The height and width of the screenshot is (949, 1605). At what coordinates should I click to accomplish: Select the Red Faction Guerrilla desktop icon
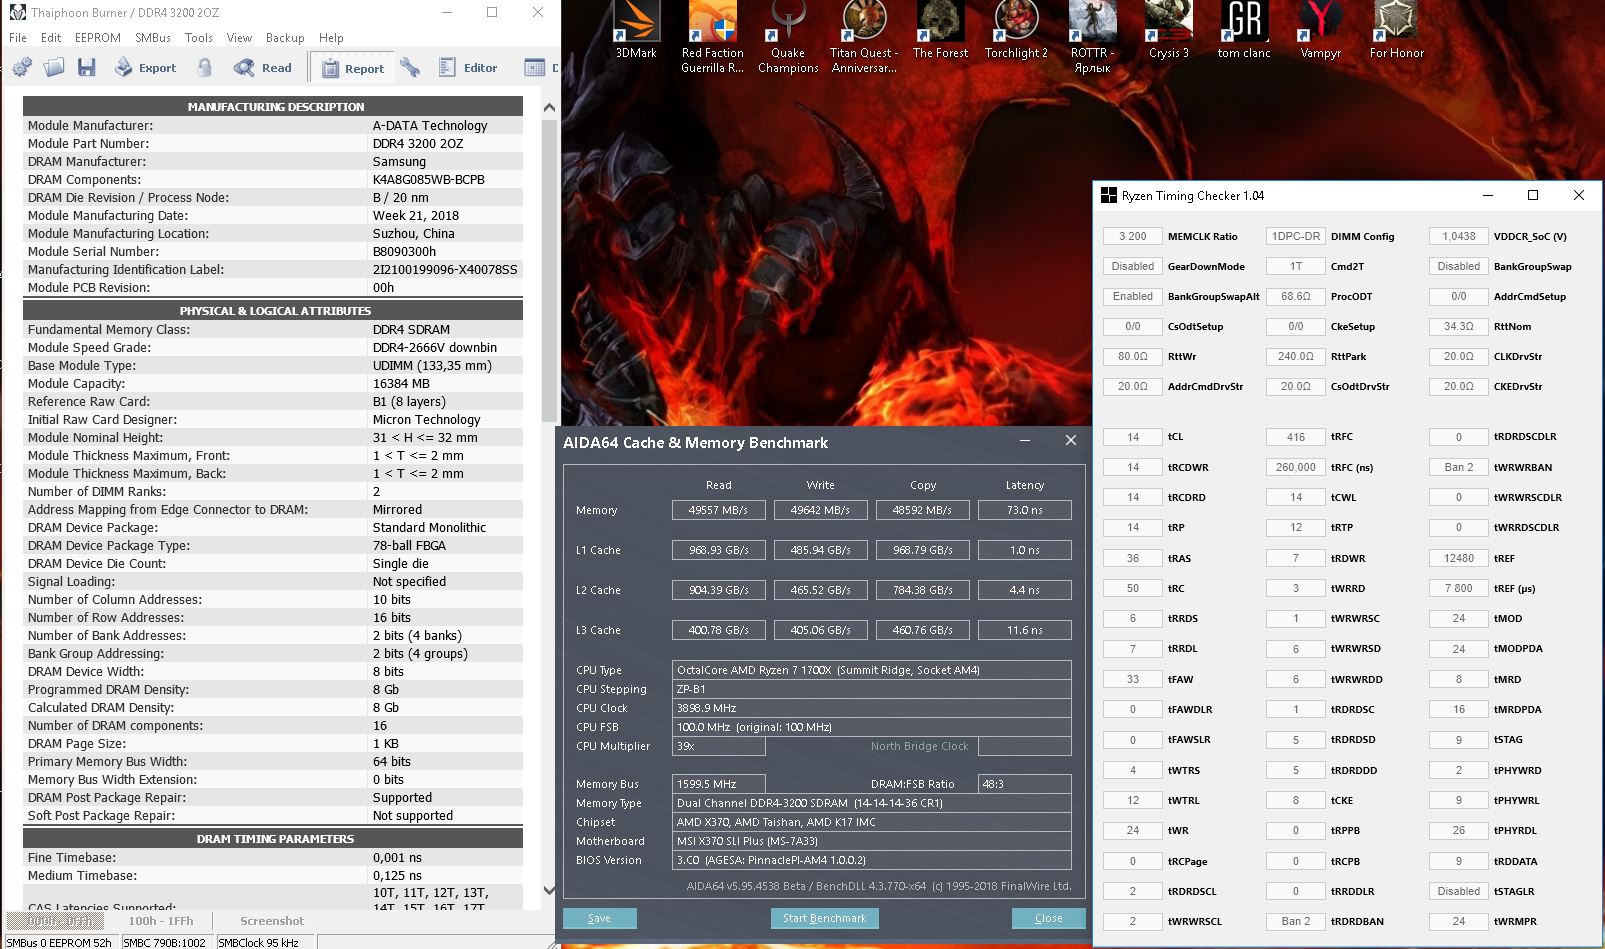coord(713,38)
